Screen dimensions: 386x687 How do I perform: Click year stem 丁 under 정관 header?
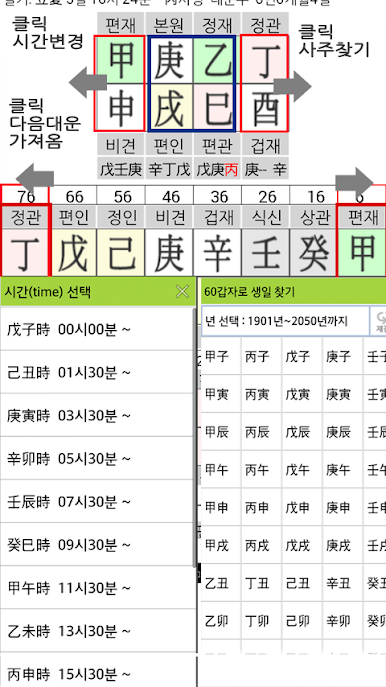264,59
